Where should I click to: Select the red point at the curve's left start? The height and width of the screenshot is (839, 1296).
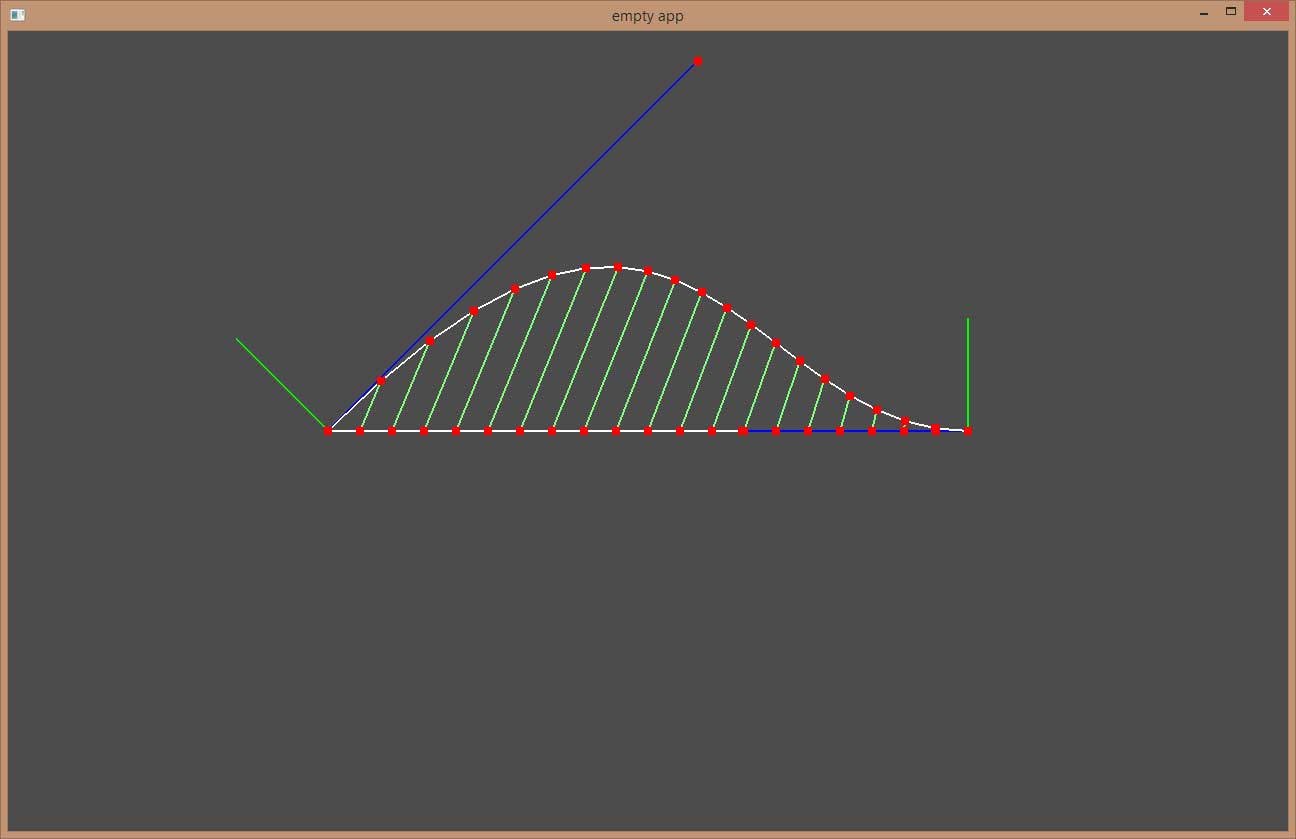(327, 431)
